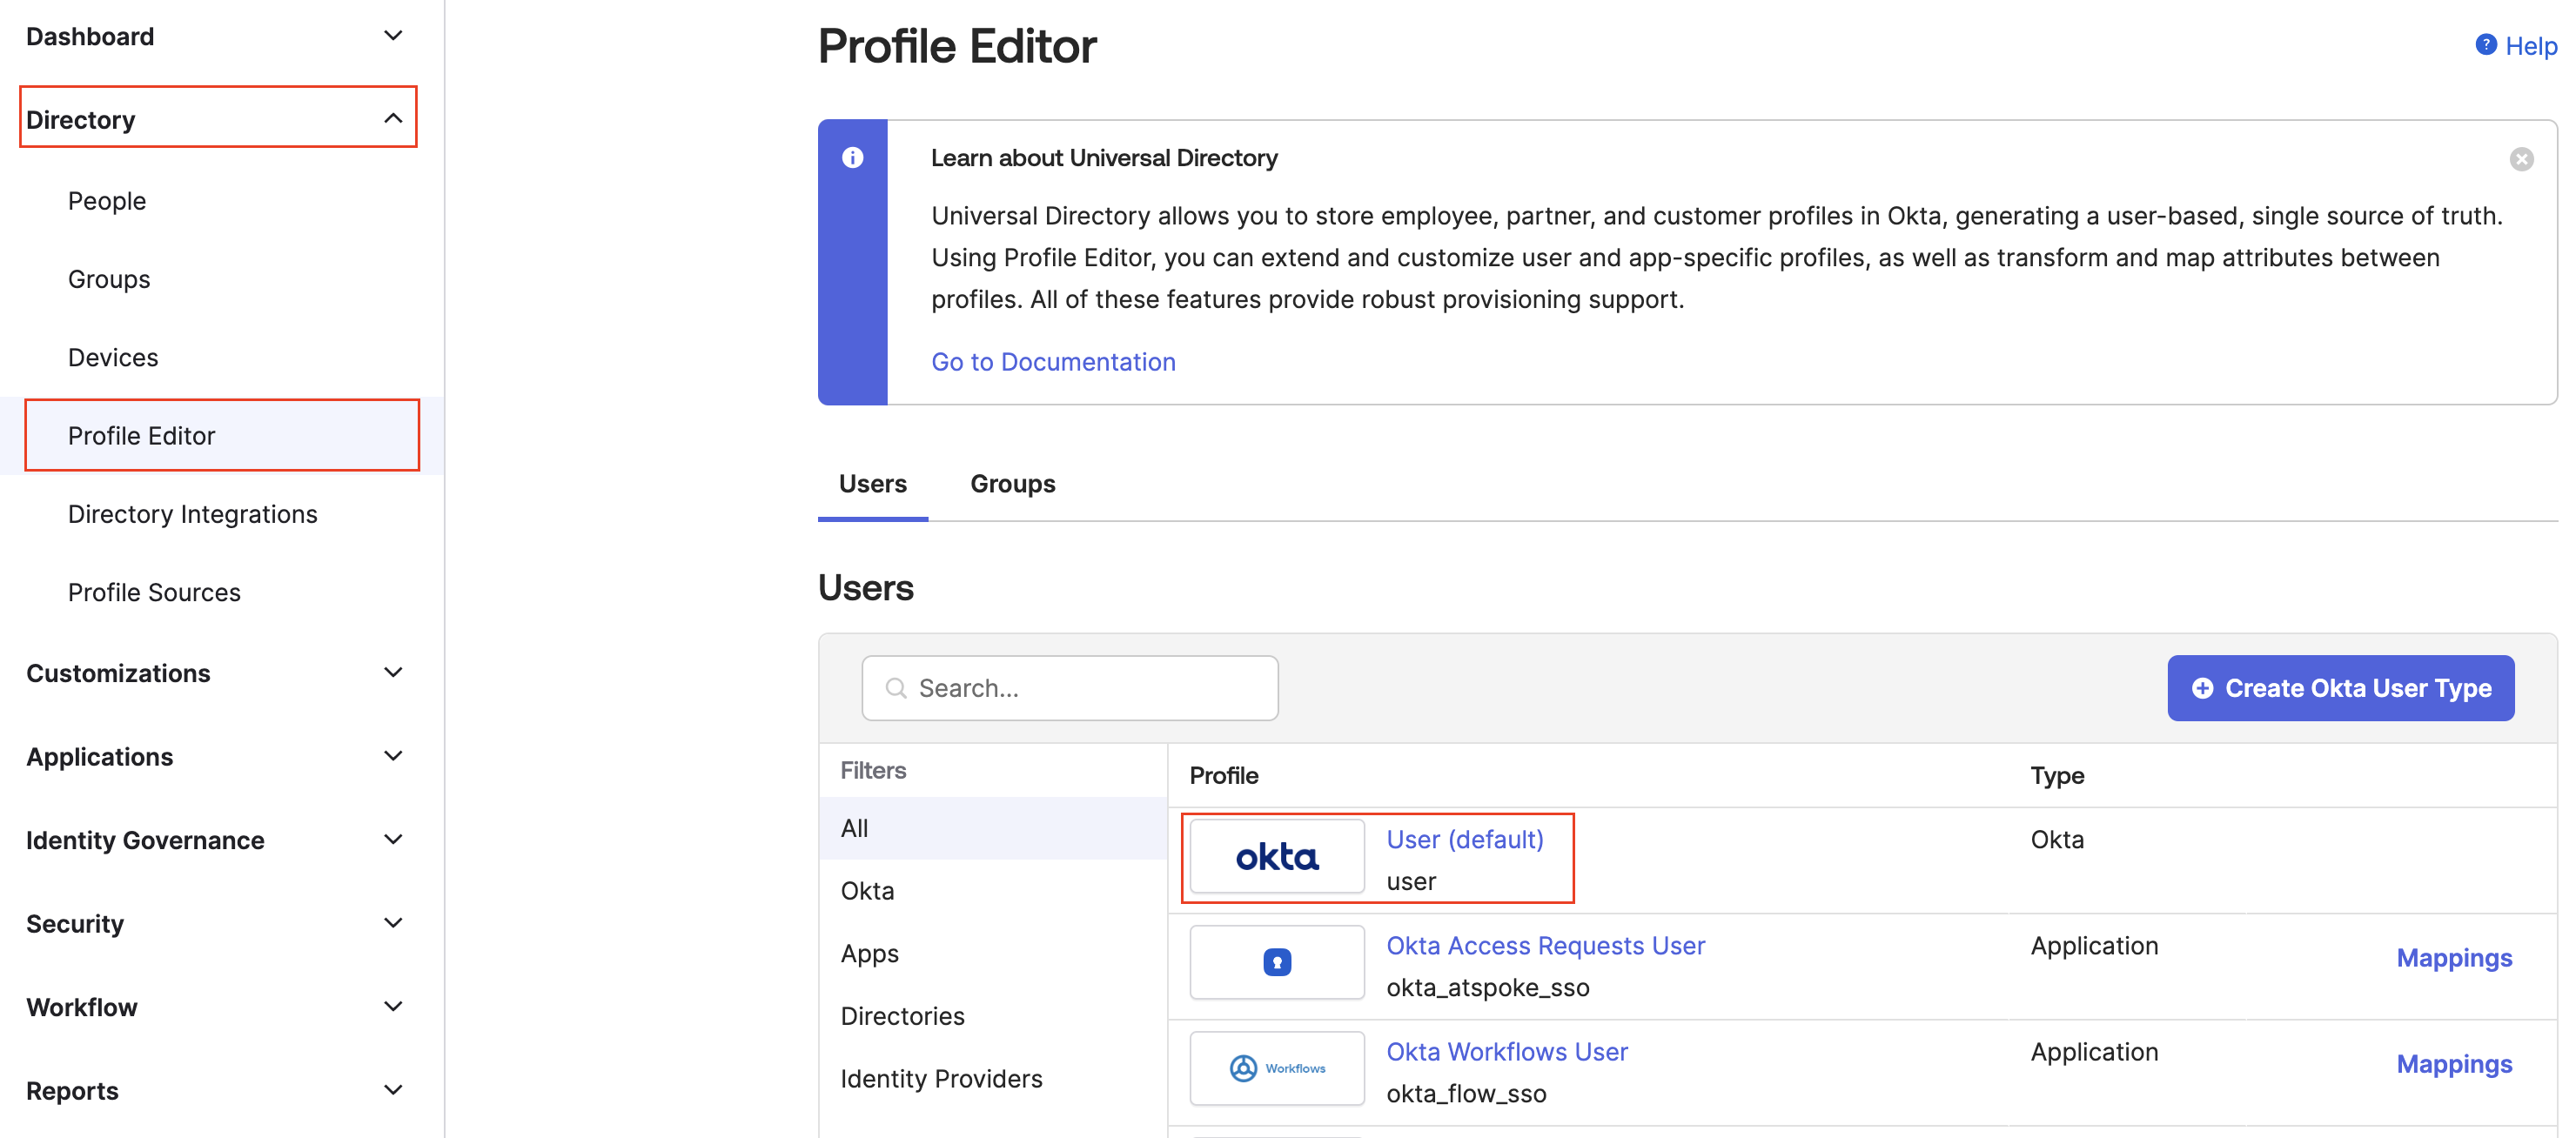2576x1138 pixels.
Task: Click the Create Okta User Type button
Action: click(x=2340, y=688)
